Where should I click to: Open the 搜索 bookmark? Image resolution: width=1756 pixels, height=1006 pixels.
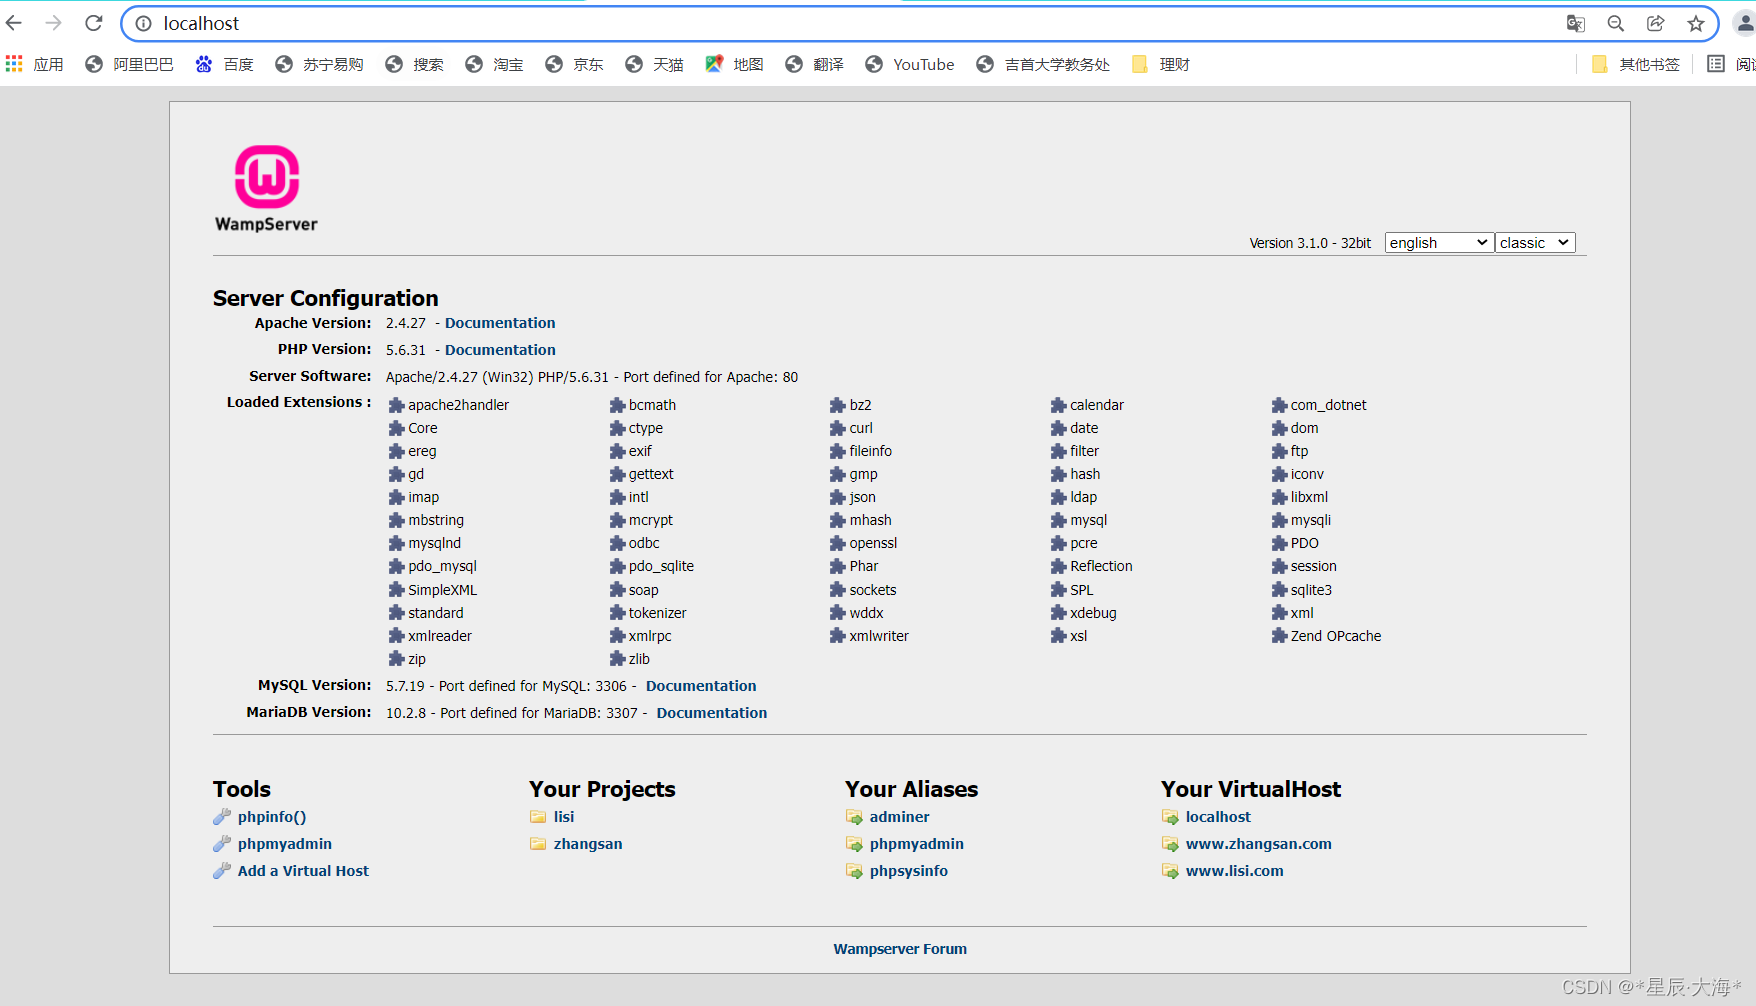(x=414, y=64)
